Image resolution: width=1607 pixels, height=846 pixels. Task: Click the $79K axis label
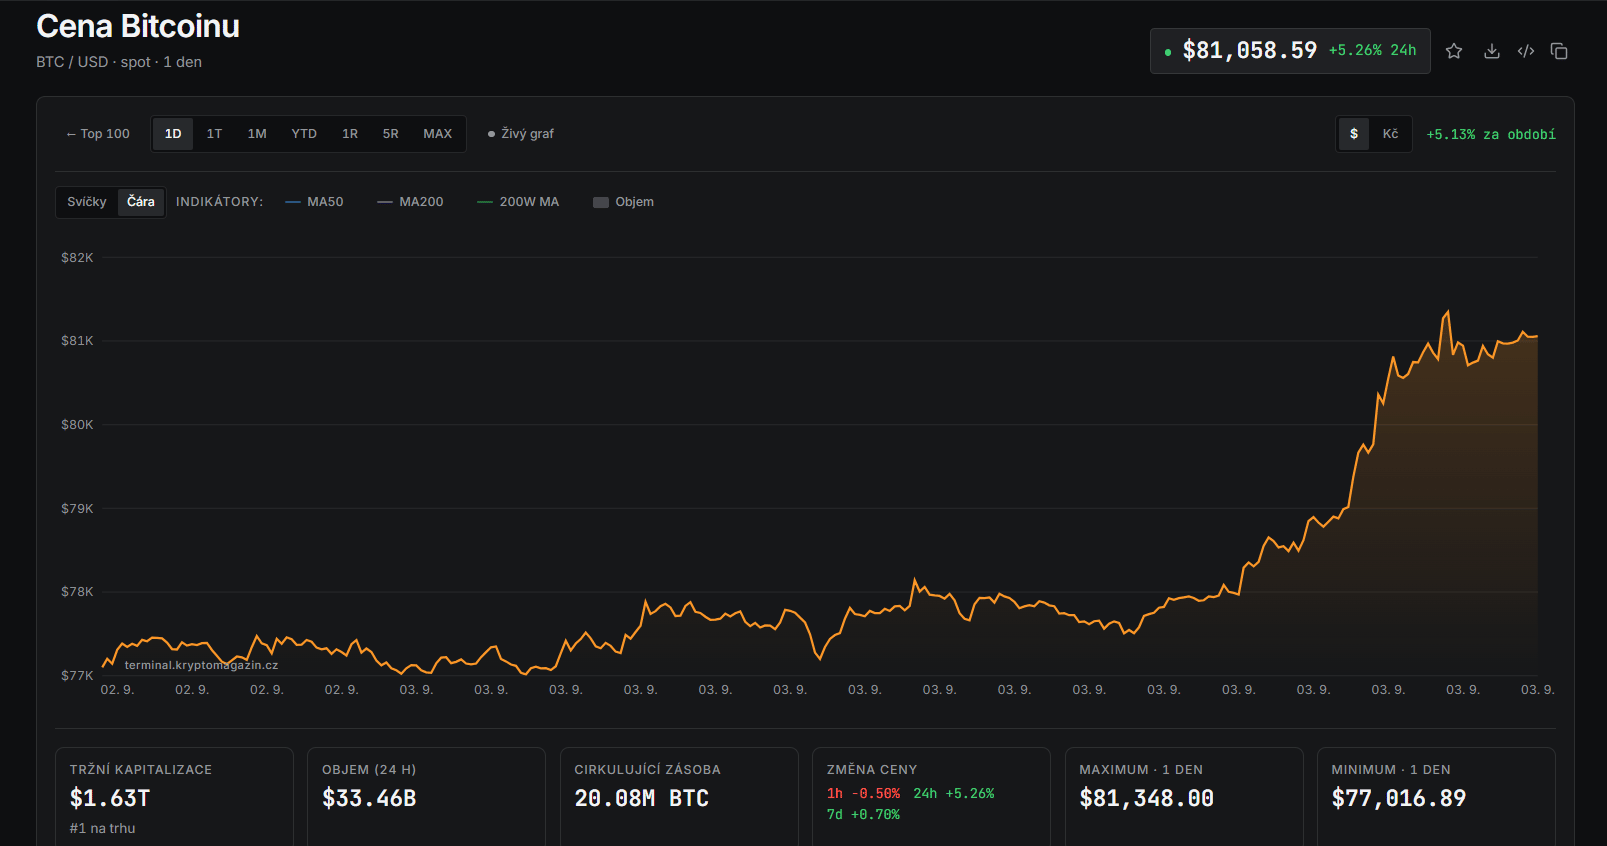pos(77,509)
